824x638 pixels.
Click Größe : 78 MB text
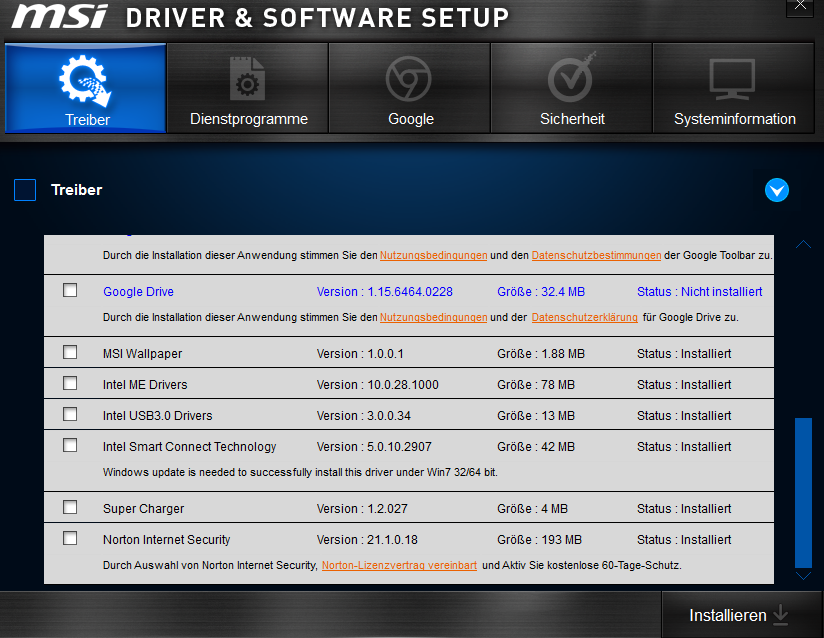(536, 385)
